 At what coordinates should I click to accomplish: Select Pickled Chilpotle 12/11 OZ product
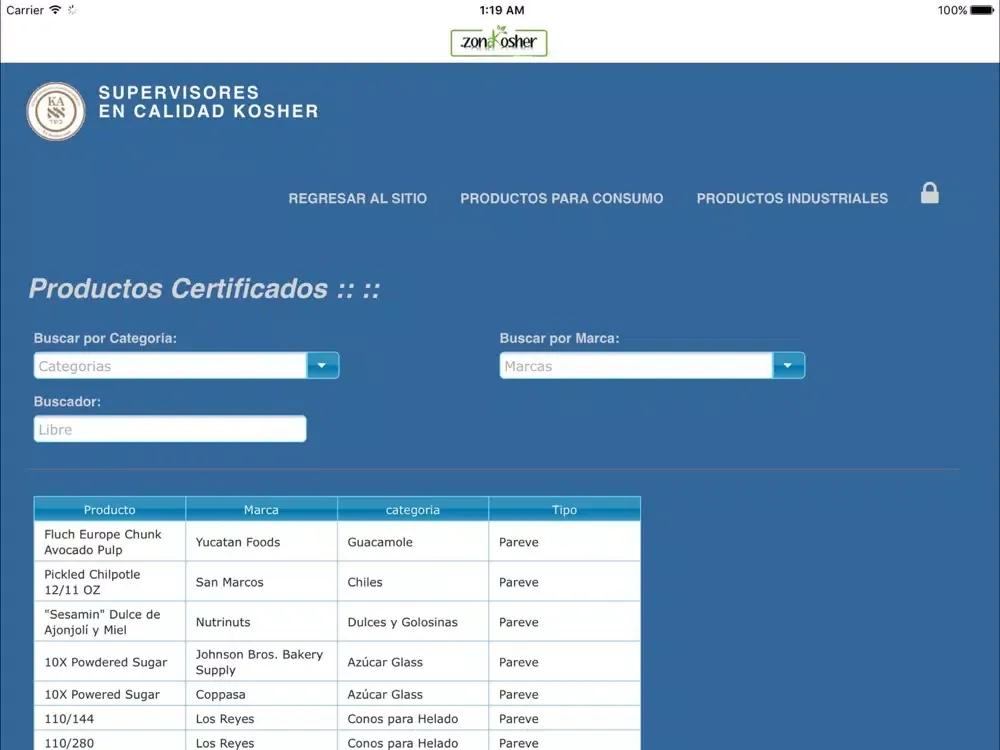[110, 582]
